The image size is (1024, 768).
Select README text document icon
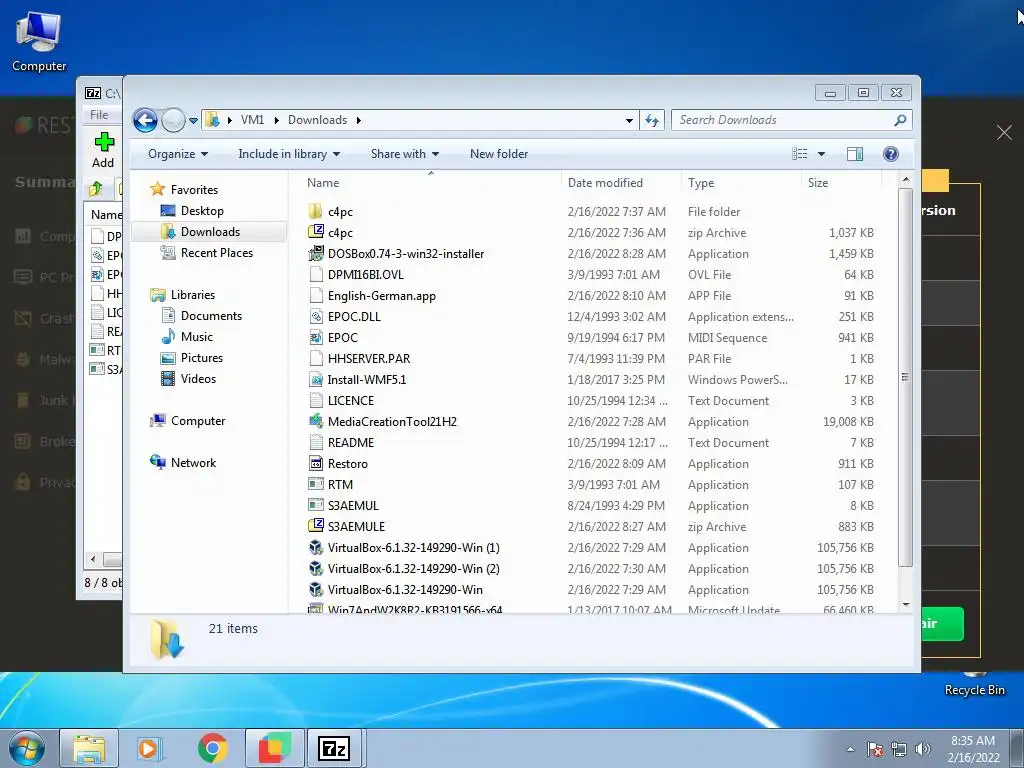[x=315, y=442]
